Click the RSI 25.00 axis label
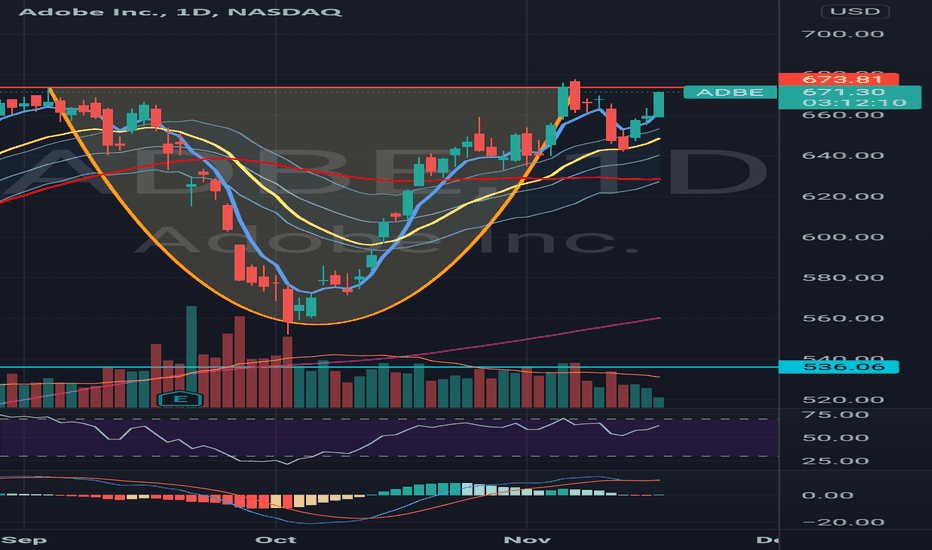Viewport: 932px width, 550px height. click(836, 461)
